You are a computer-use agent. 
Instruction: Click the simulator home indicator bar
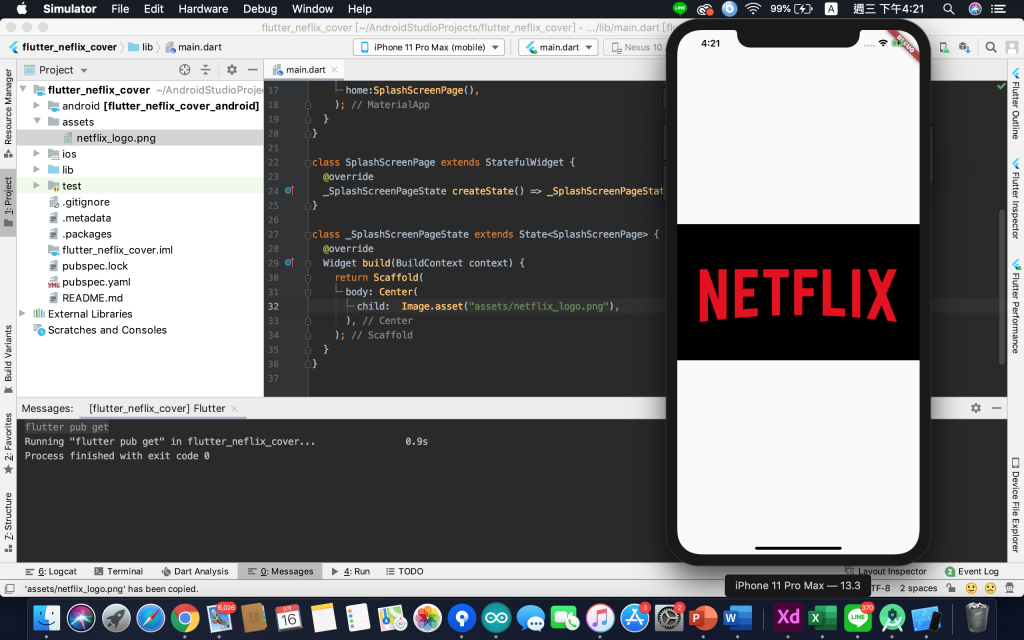pos(798,548)
